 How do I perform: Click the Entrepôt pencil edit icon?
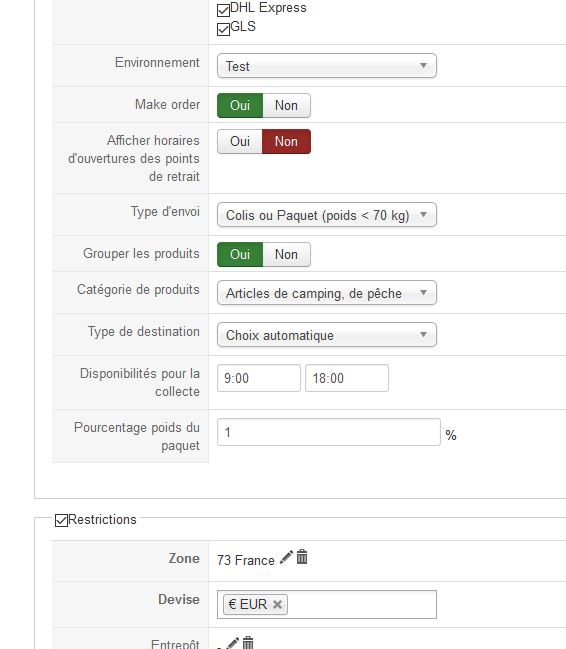tap(232, 643)
